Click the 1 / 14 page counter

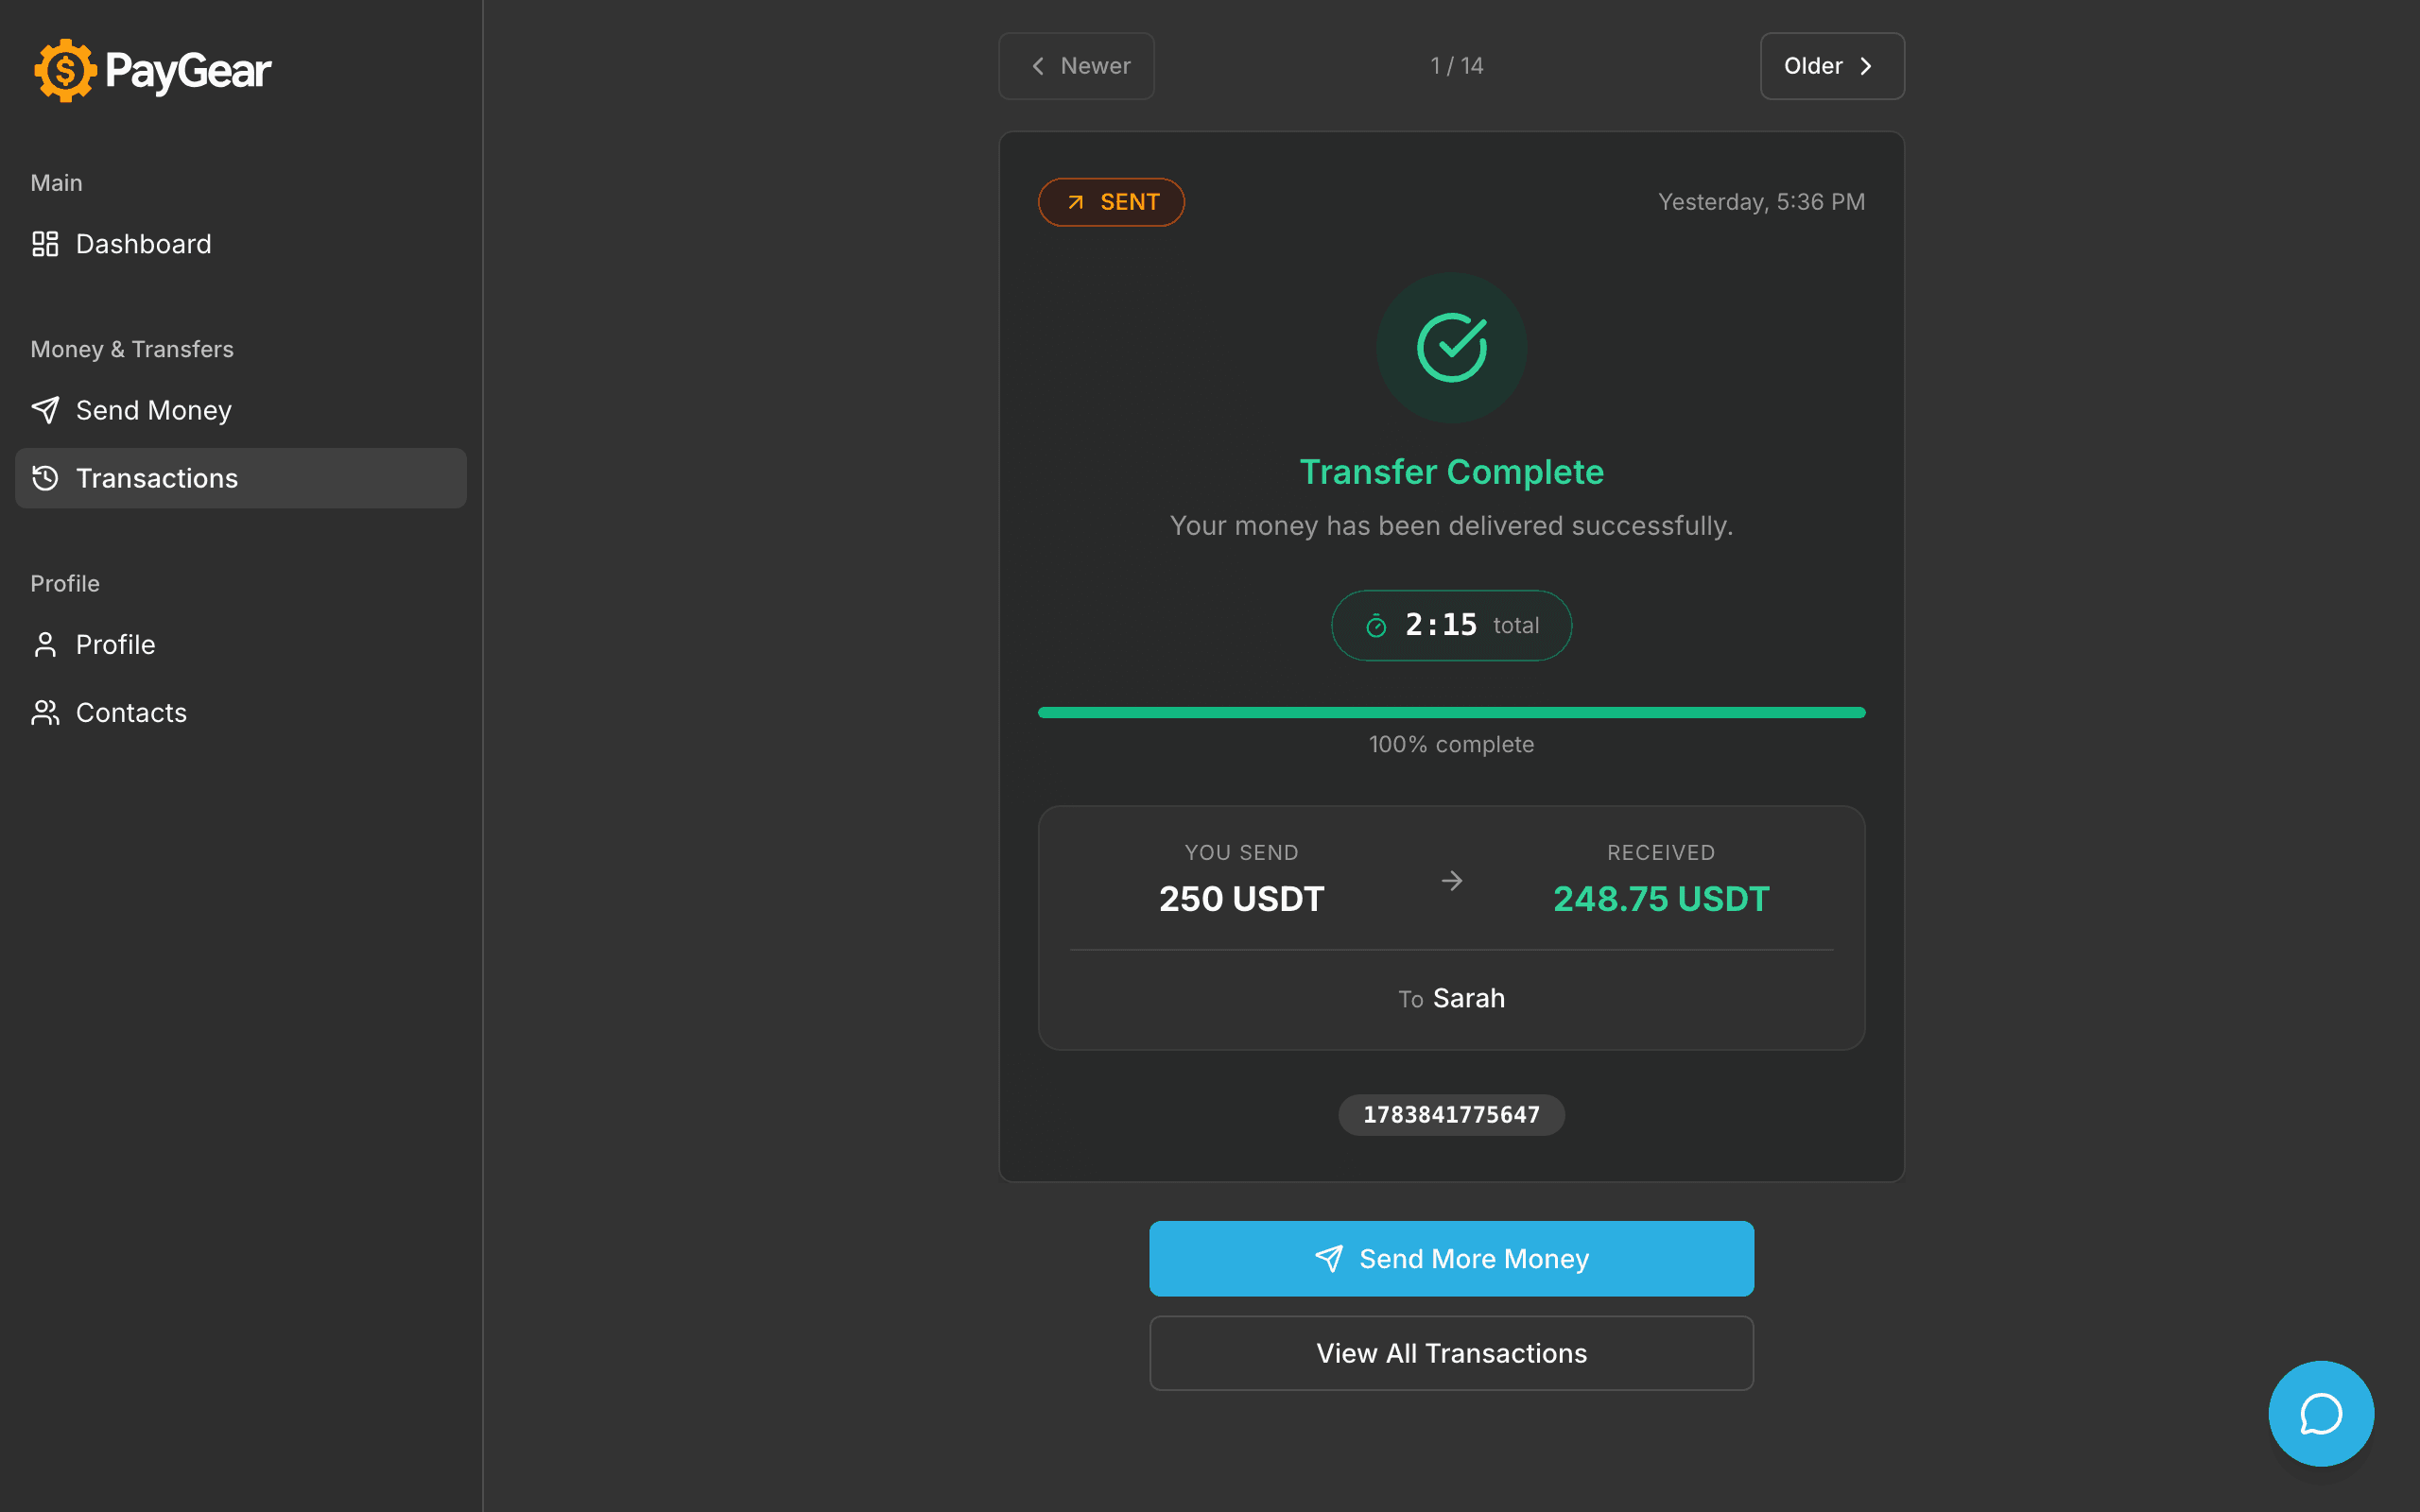pyautogui.click(x=1457, y=66)
